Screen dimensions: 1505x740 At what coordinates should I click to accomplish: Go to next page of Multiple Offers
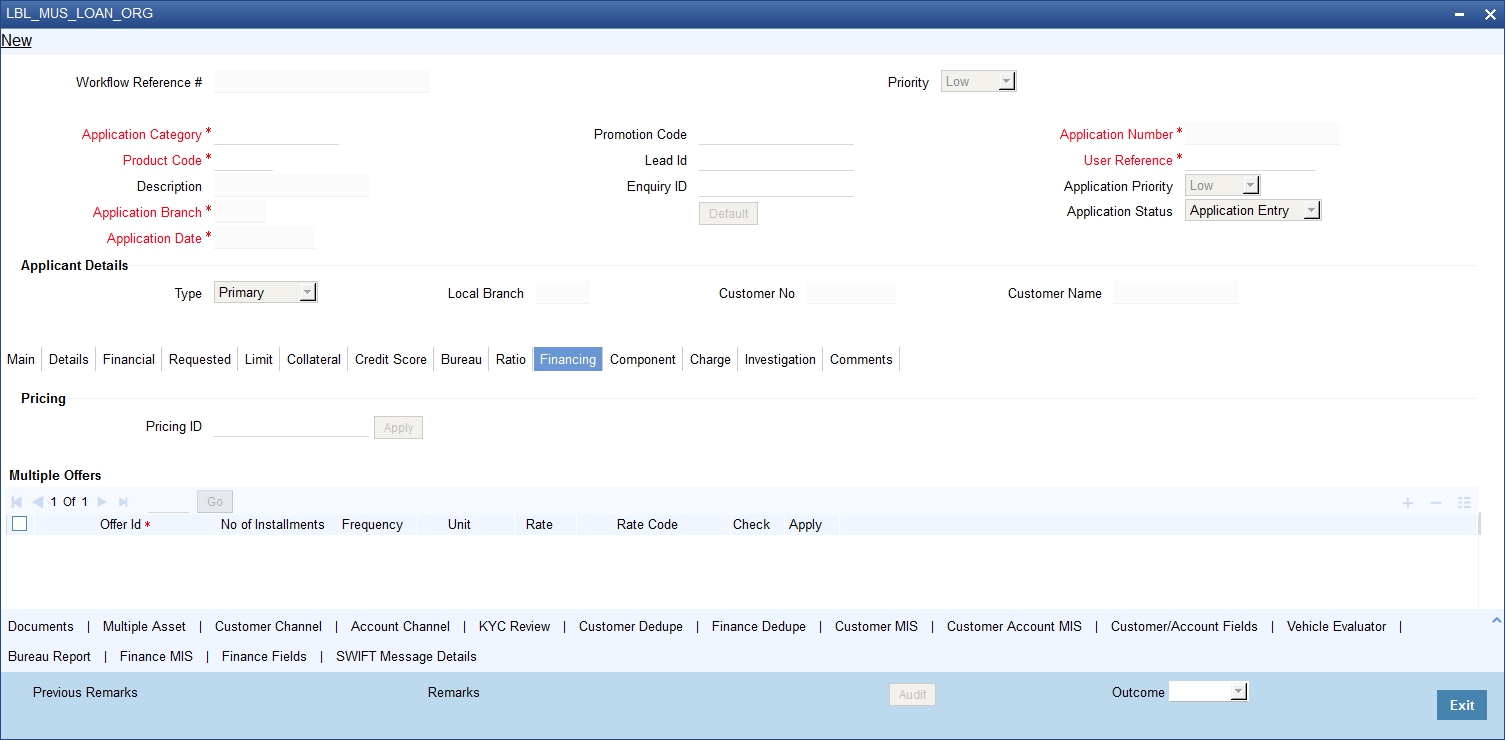tap(102, 502)
